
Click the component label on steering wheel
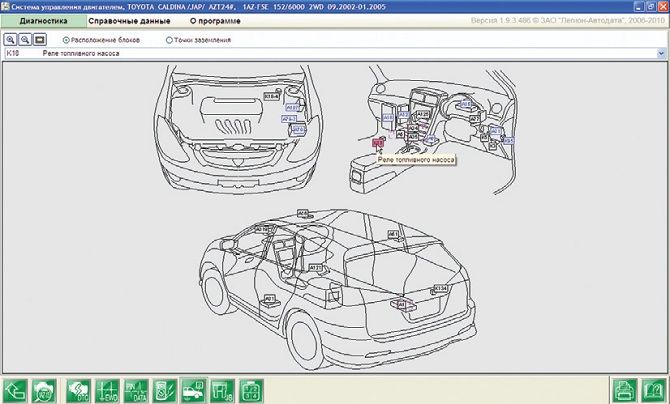tap(465, 104)
